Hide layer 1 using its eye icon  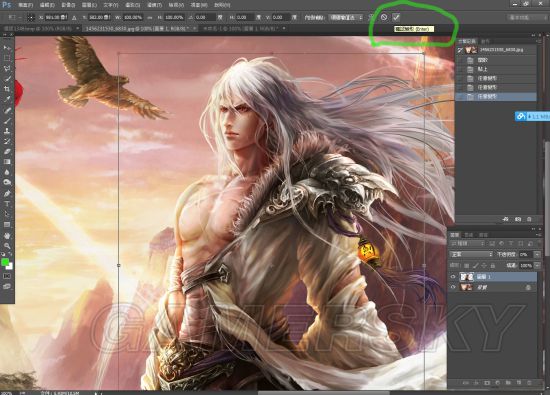click(453, 277)
